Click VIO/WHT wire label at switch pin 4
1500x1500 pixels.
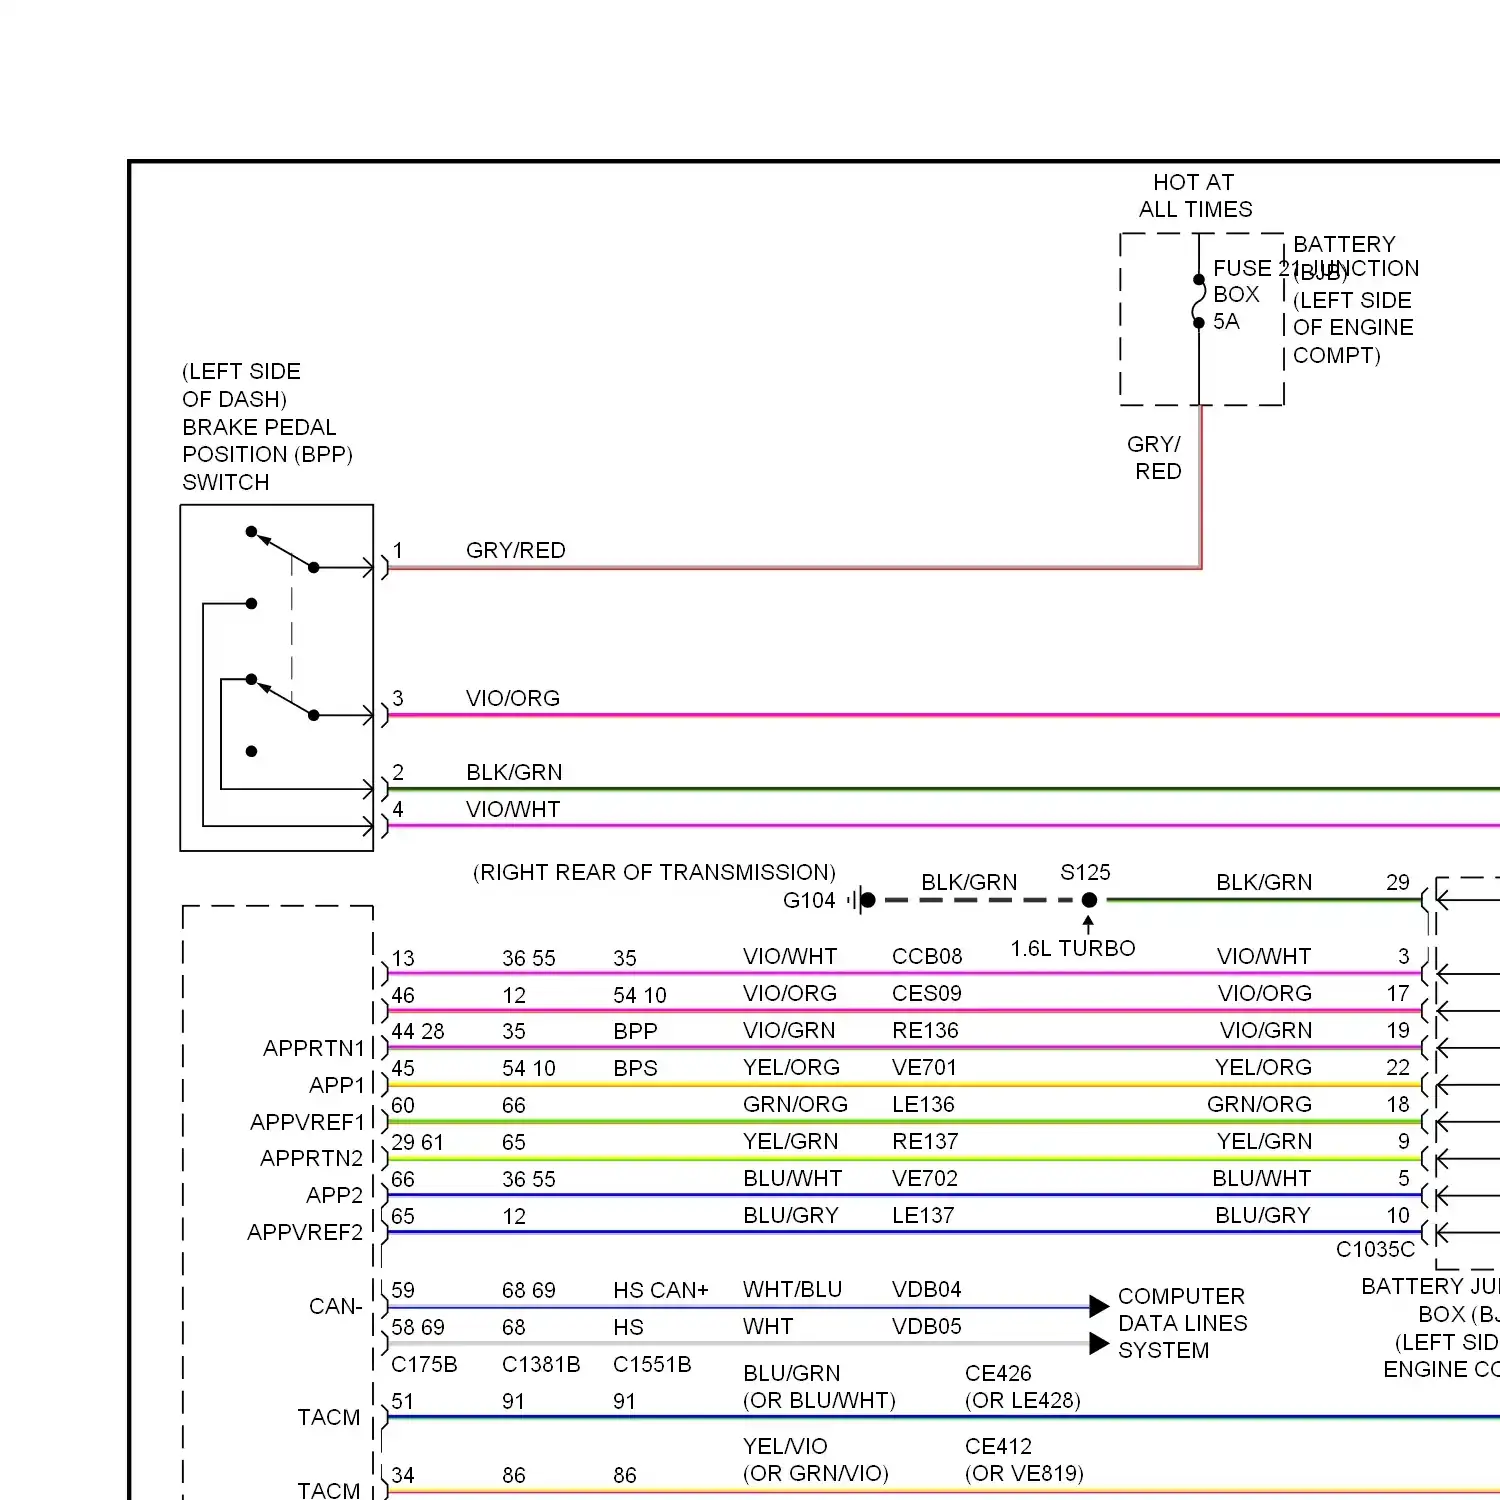513,809
